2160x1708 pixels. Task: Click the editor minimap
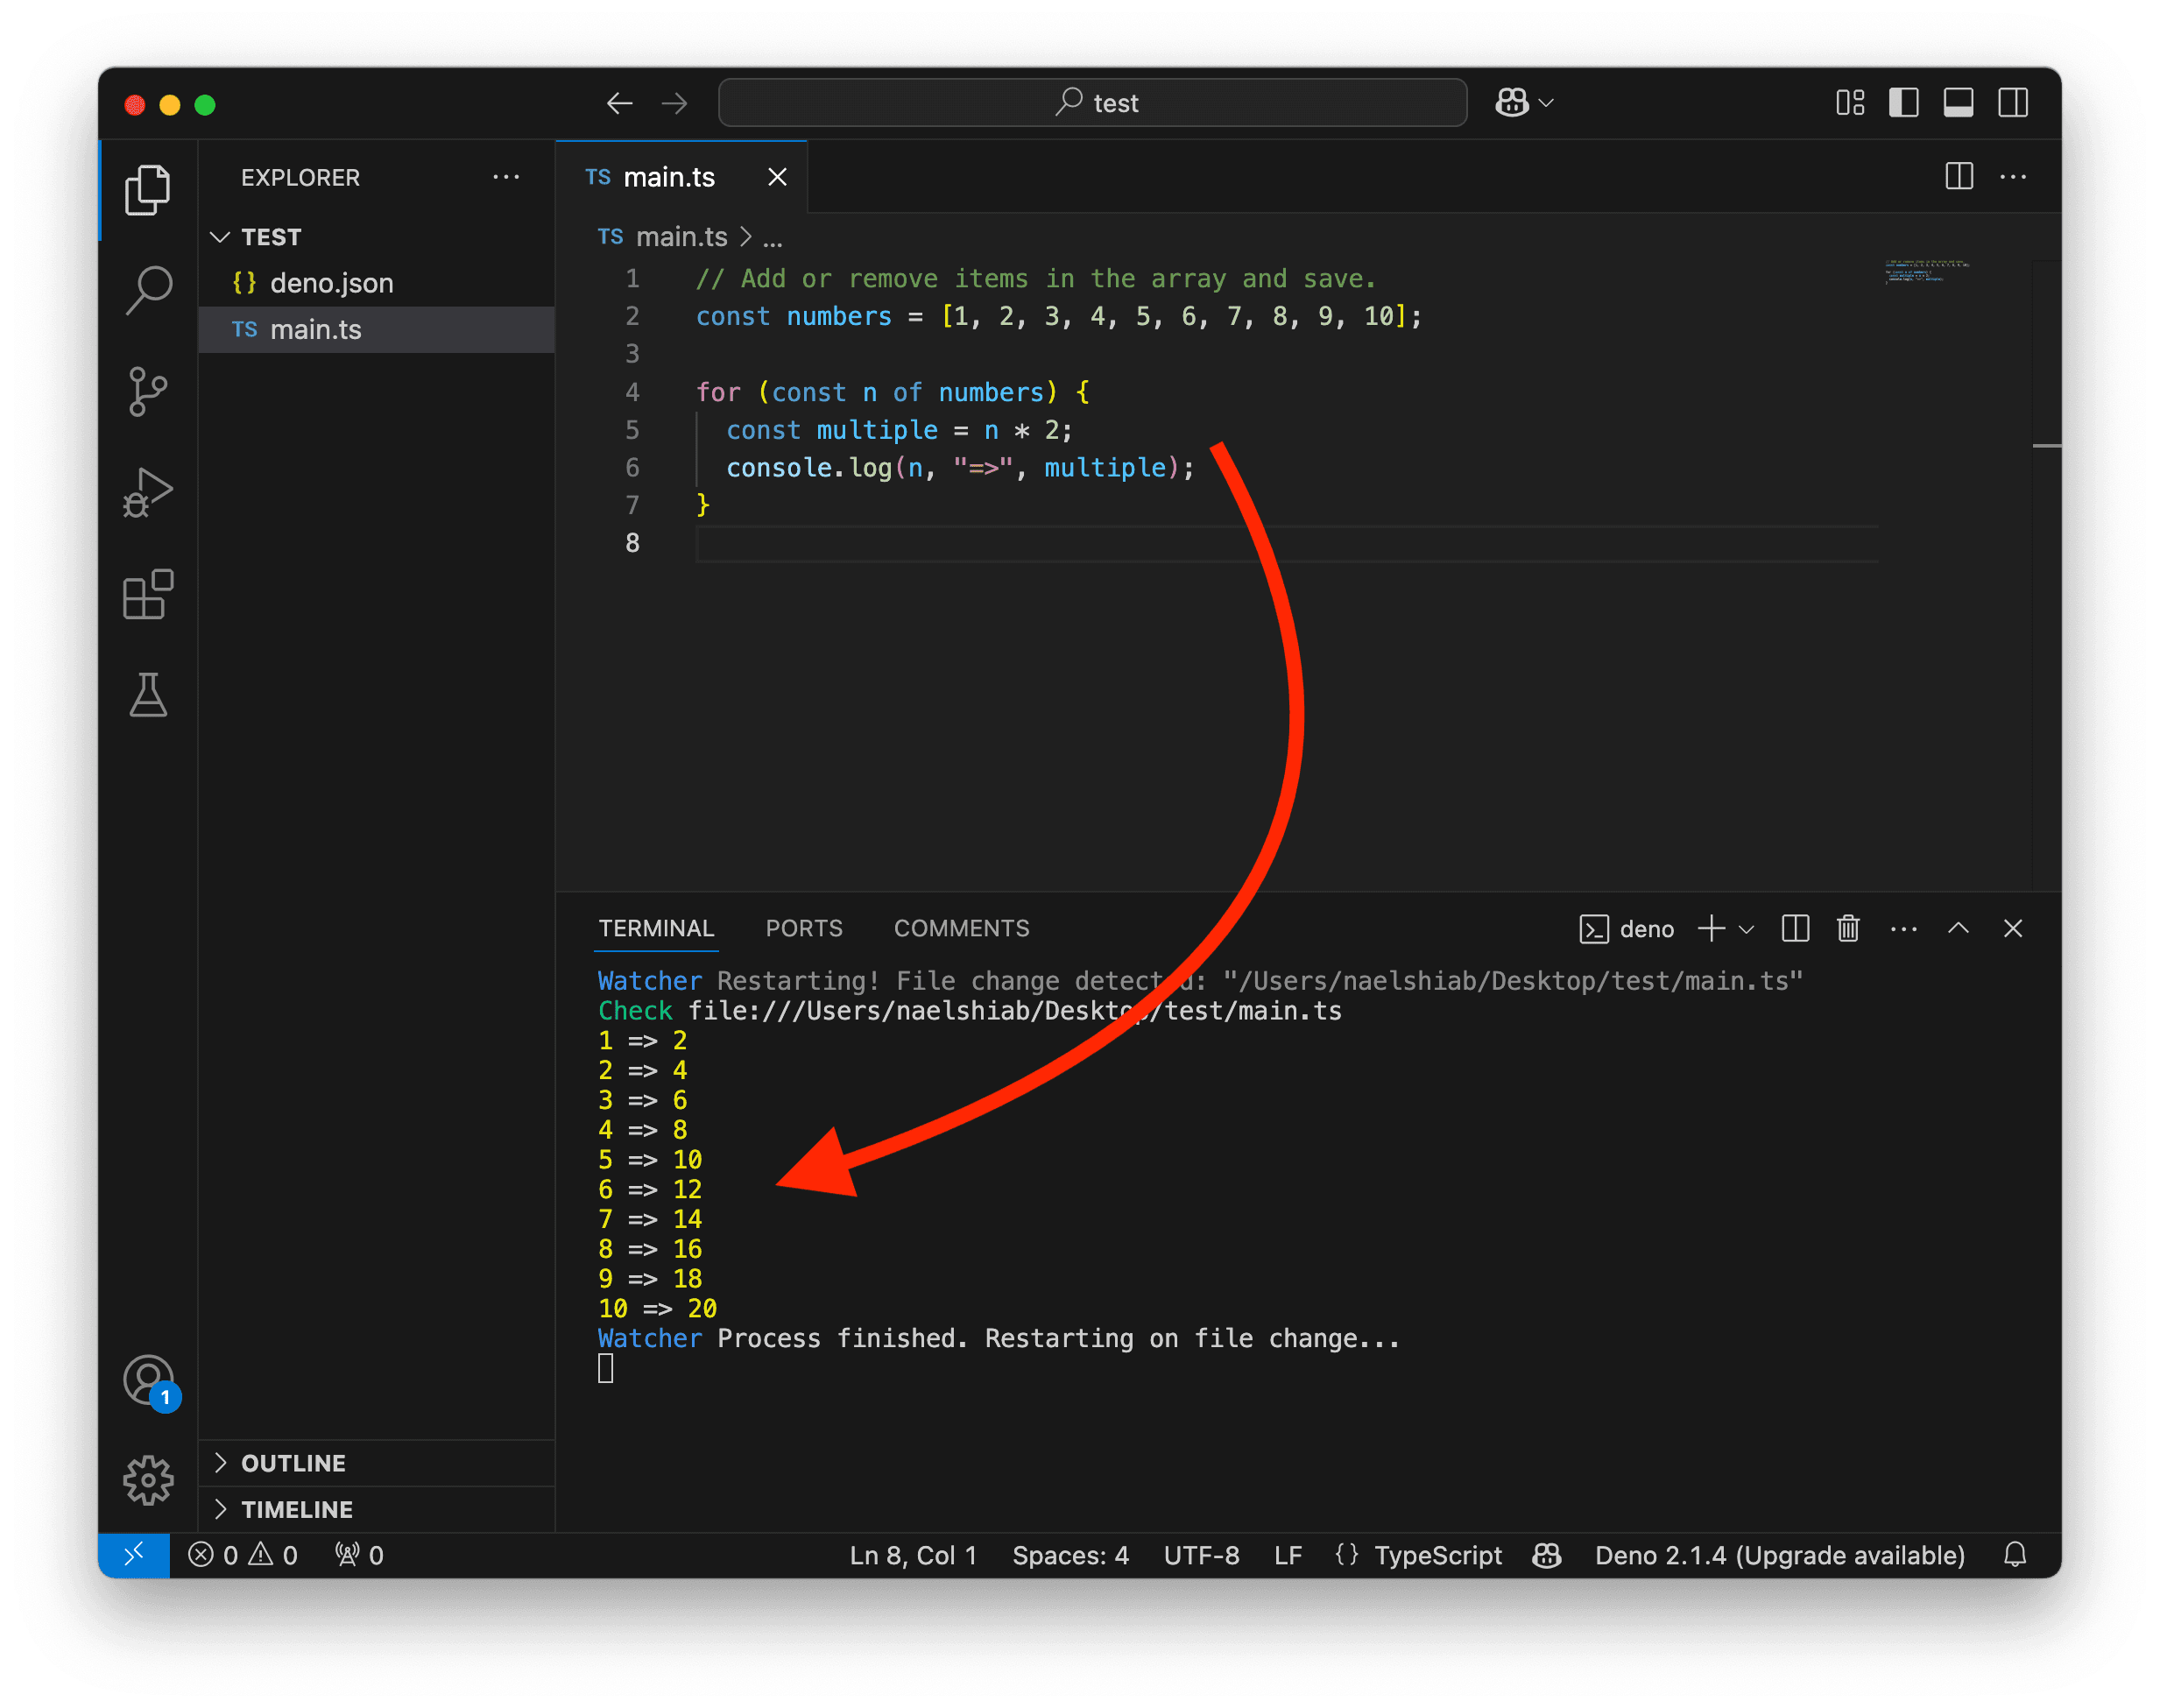click(x=1927, y=272)
